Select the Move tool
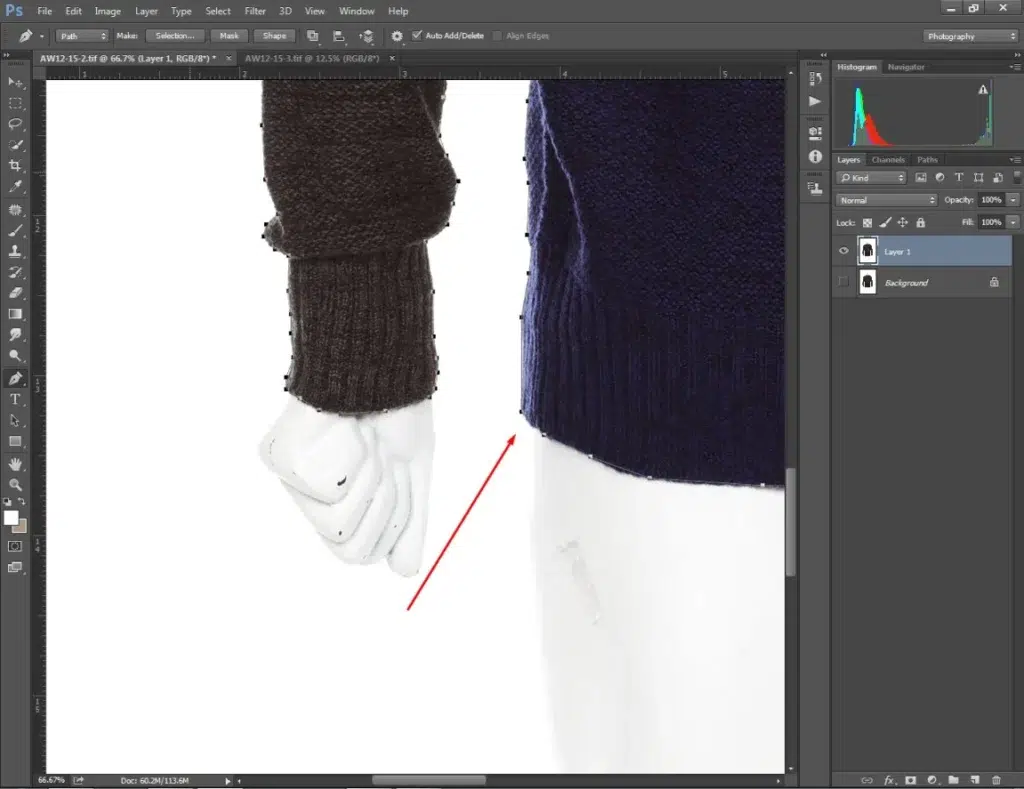 click(15, 82)
